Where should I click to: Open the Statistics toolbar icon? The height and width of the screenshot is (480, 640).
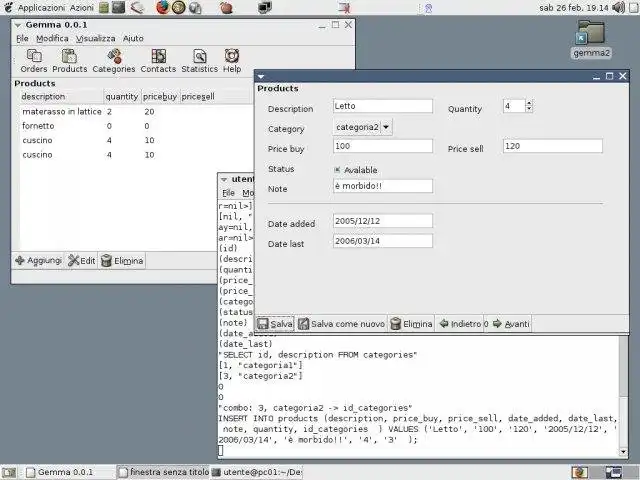tap(200, 61)
